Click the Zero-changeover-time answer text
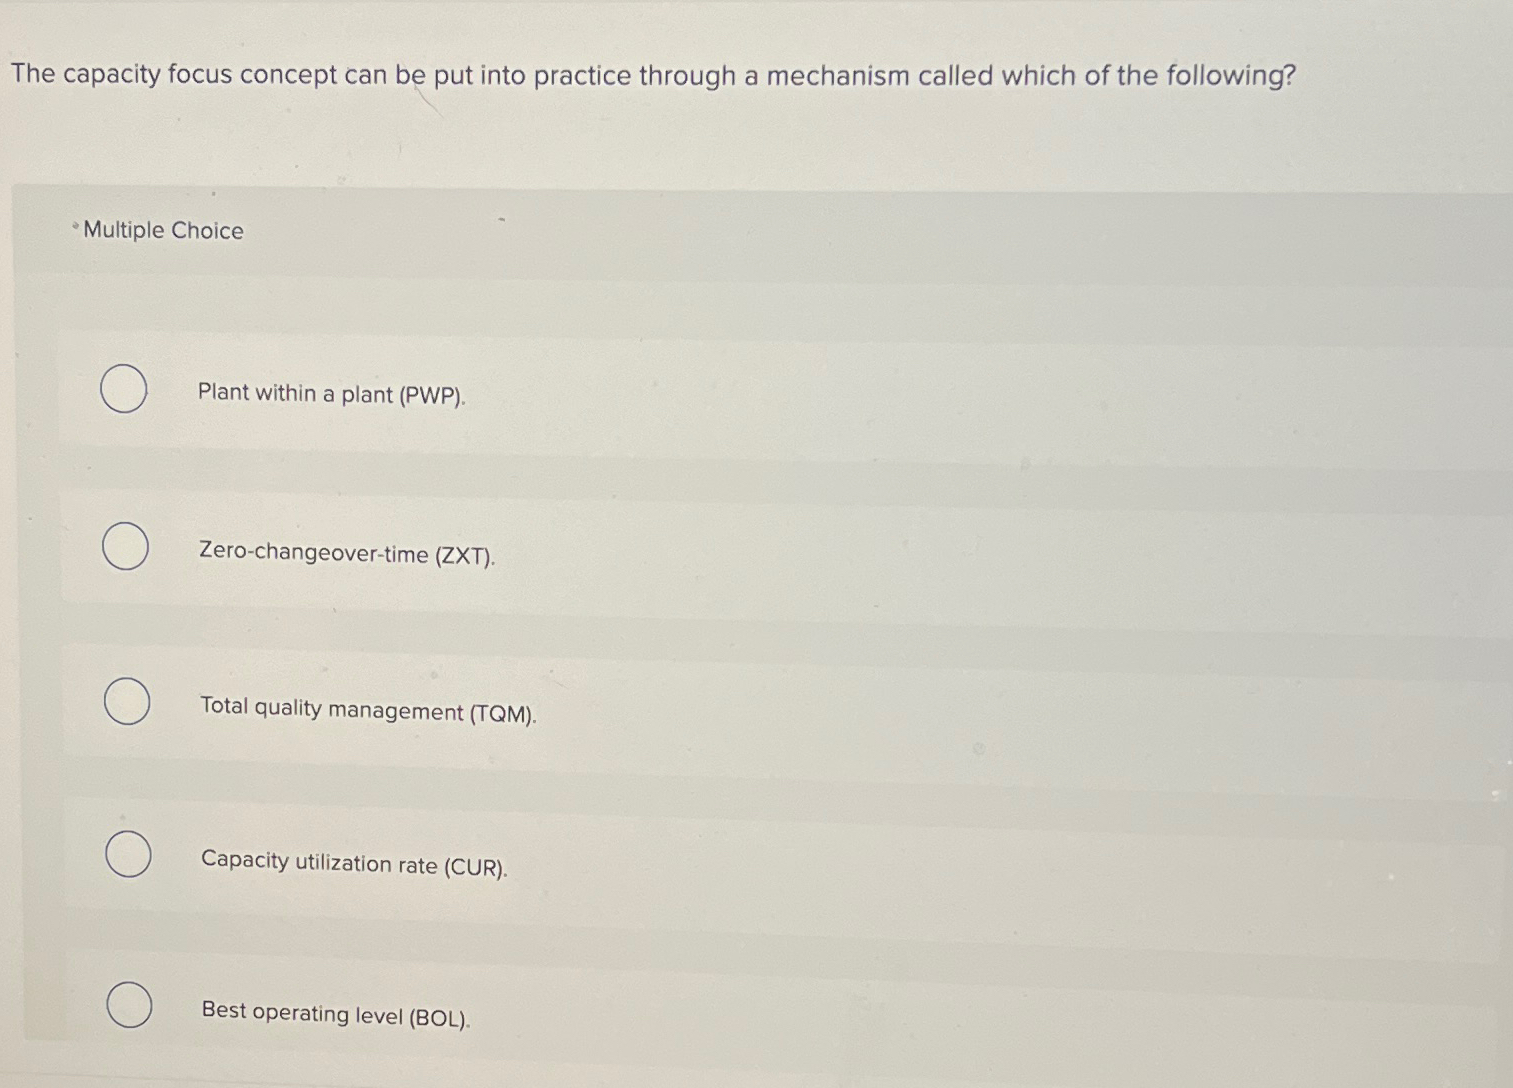Image resolution: width=1513 pixels, height=1088 pixels. [x=348, y=554]
